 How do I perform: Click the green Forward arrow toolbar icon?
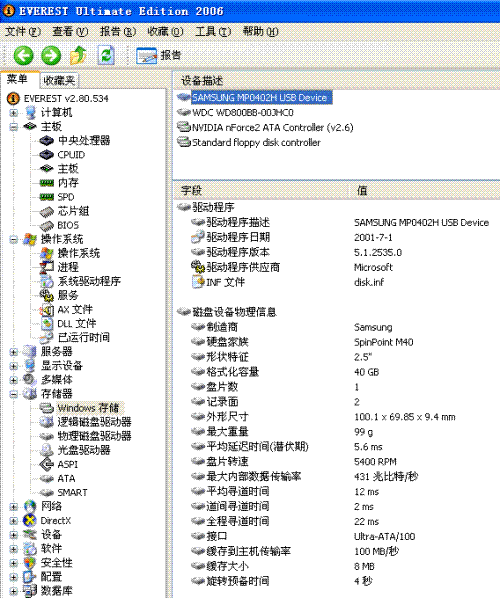click(x=51, y=55)
